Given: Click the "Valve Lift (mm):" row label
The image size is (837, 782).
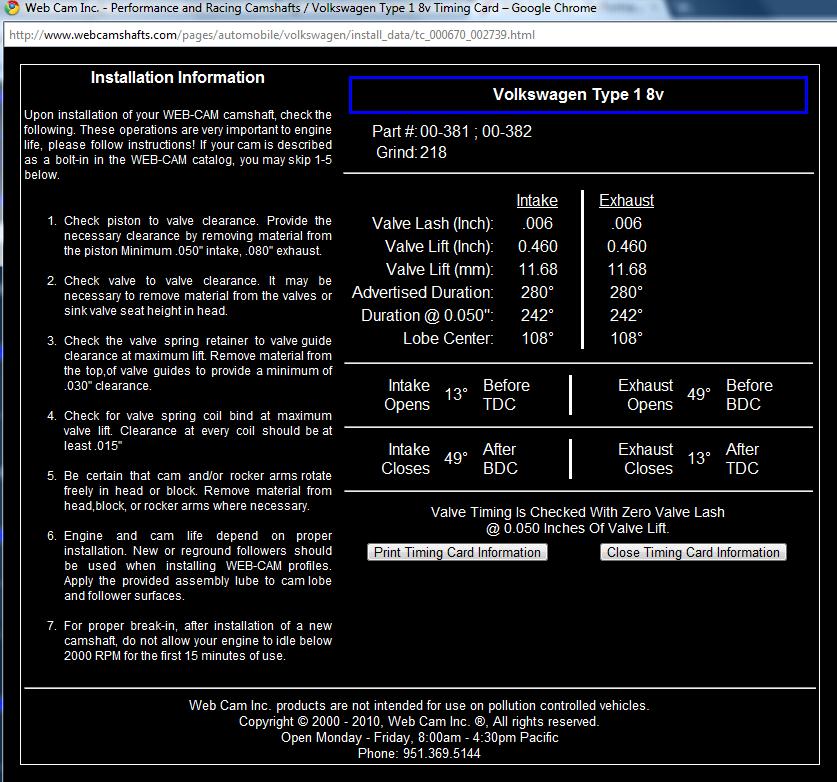Looking at the screenshot, I should [439, 270].
